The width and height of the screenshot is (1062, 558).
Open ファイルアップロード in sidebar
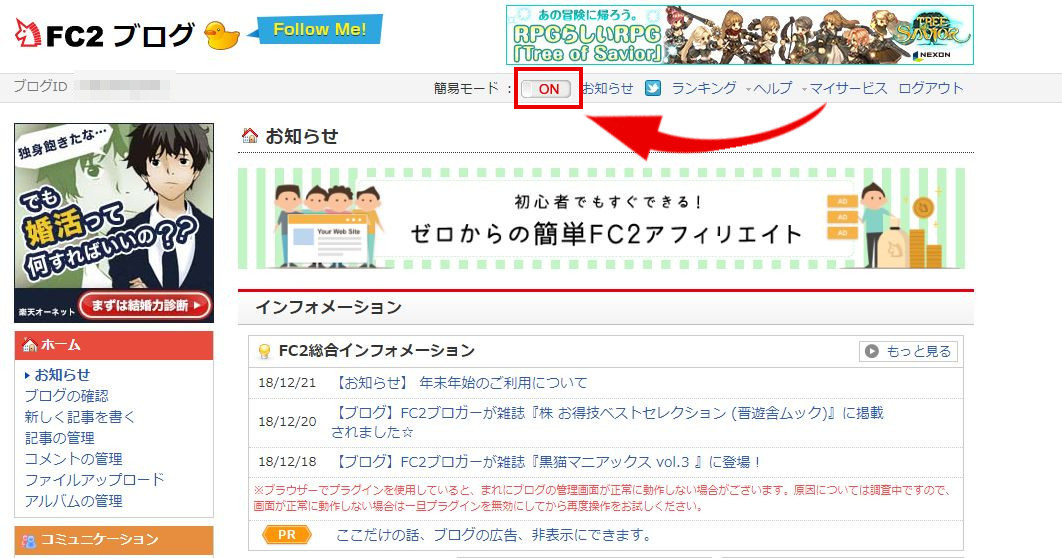94,479
